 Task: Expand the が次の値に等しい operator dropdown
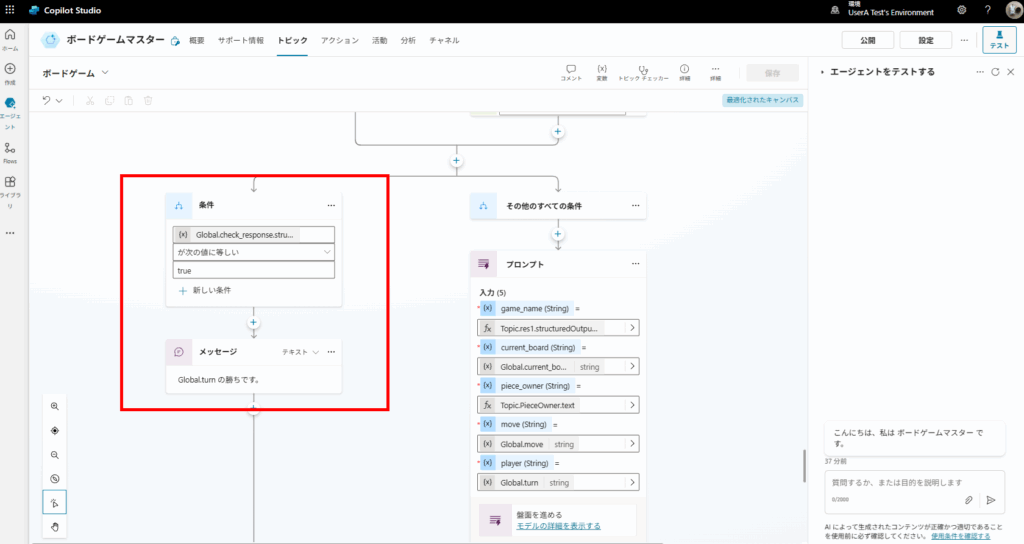click(x=253, y=253)
